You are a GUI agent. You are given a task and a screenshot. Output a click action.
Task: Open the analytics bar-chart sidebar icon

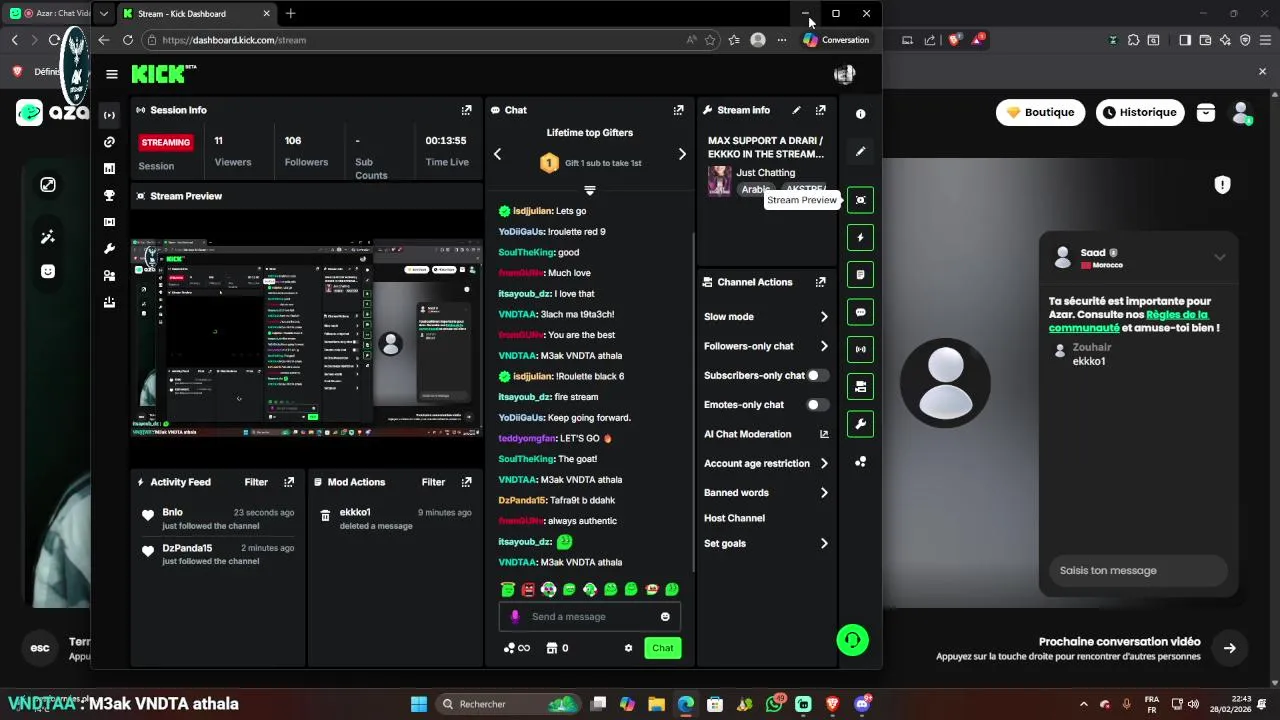pos(110,169)
